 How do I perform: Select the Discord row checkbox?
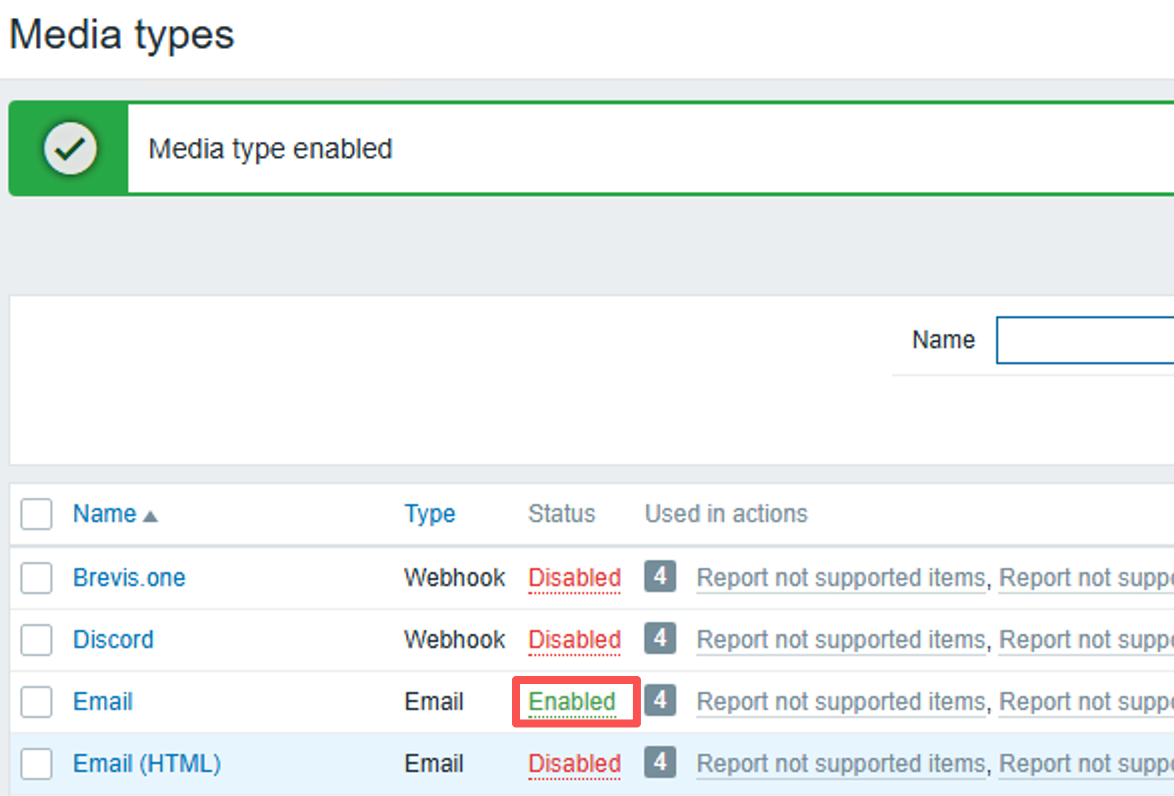37,640
